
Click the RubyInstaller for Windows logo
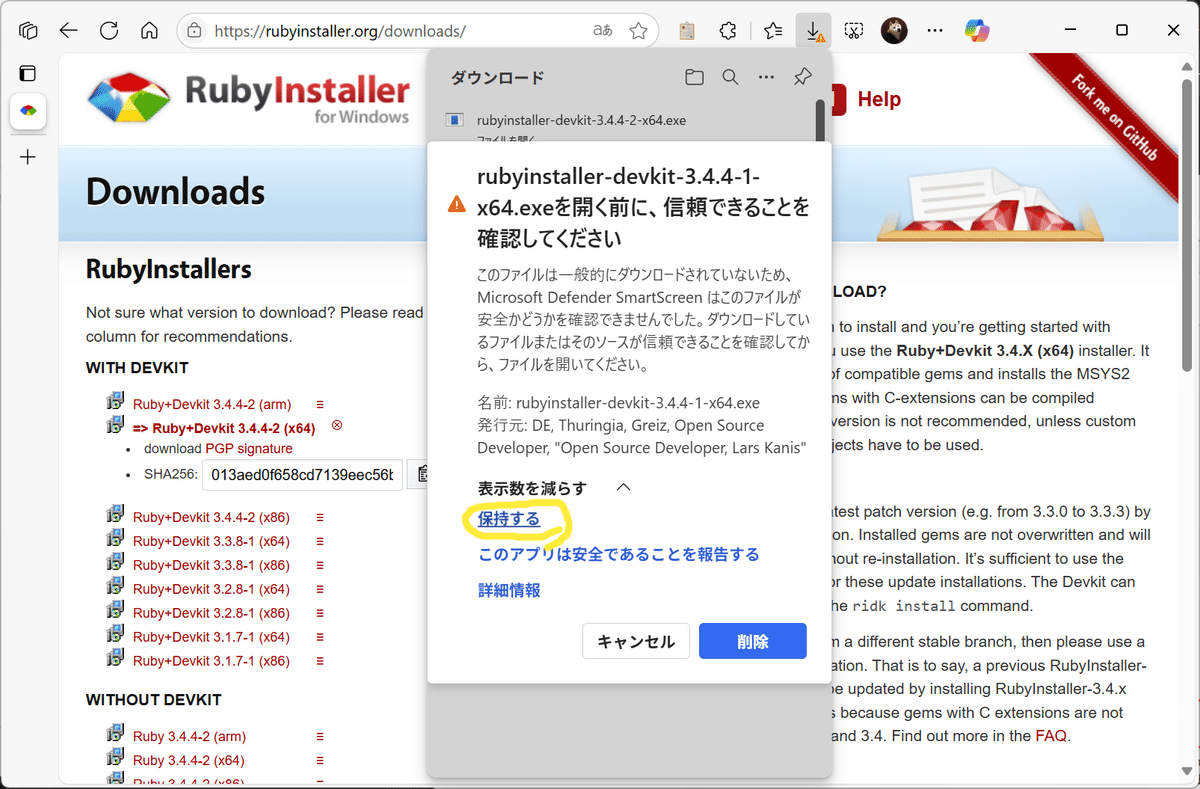(248, 99)
